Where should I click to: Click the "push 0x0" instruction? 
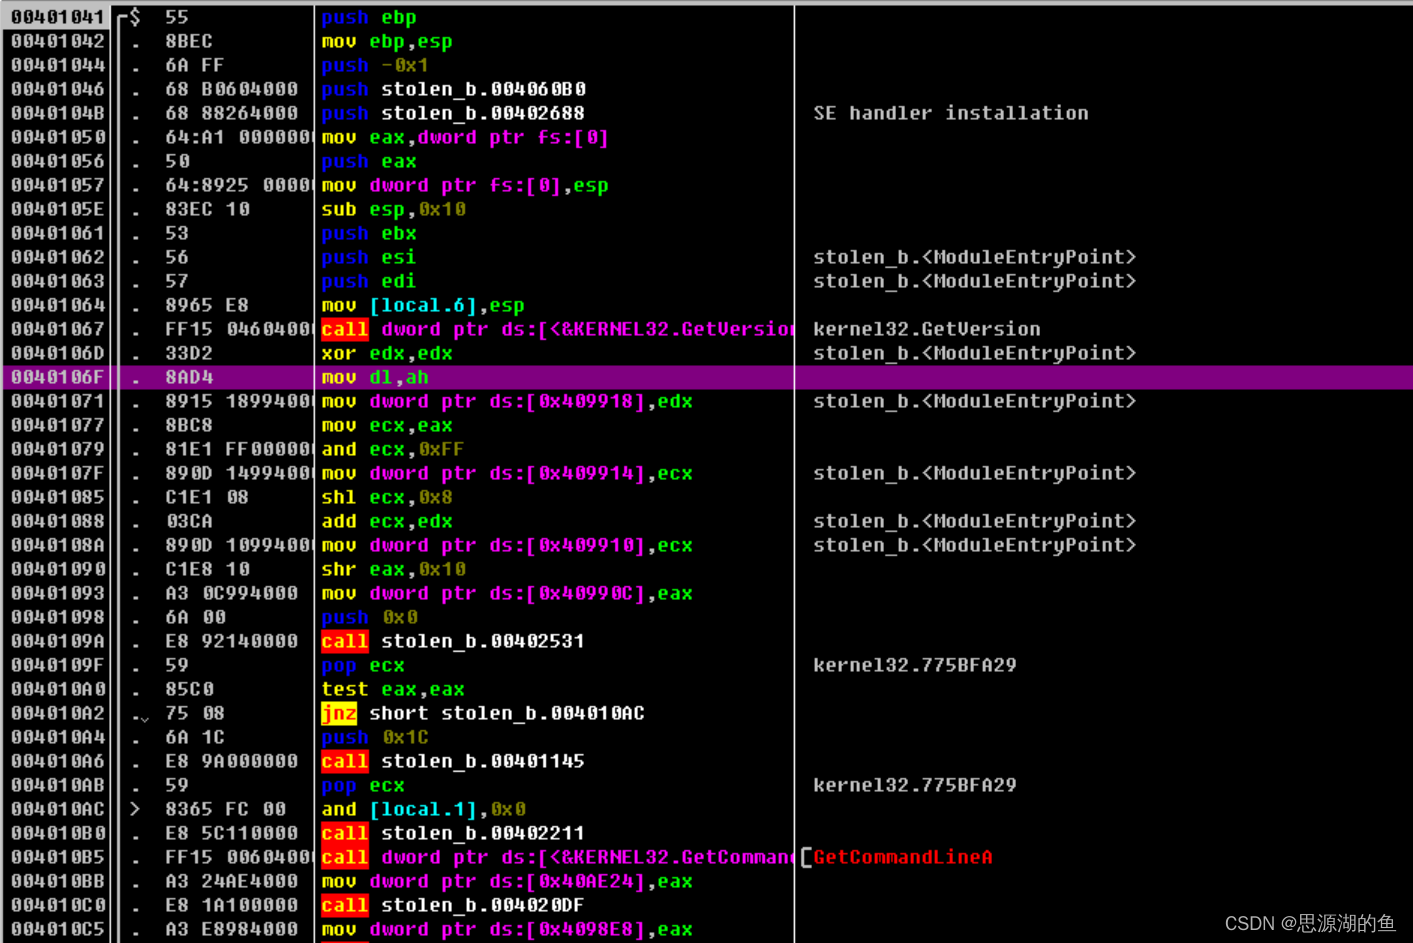pos(370,617)
